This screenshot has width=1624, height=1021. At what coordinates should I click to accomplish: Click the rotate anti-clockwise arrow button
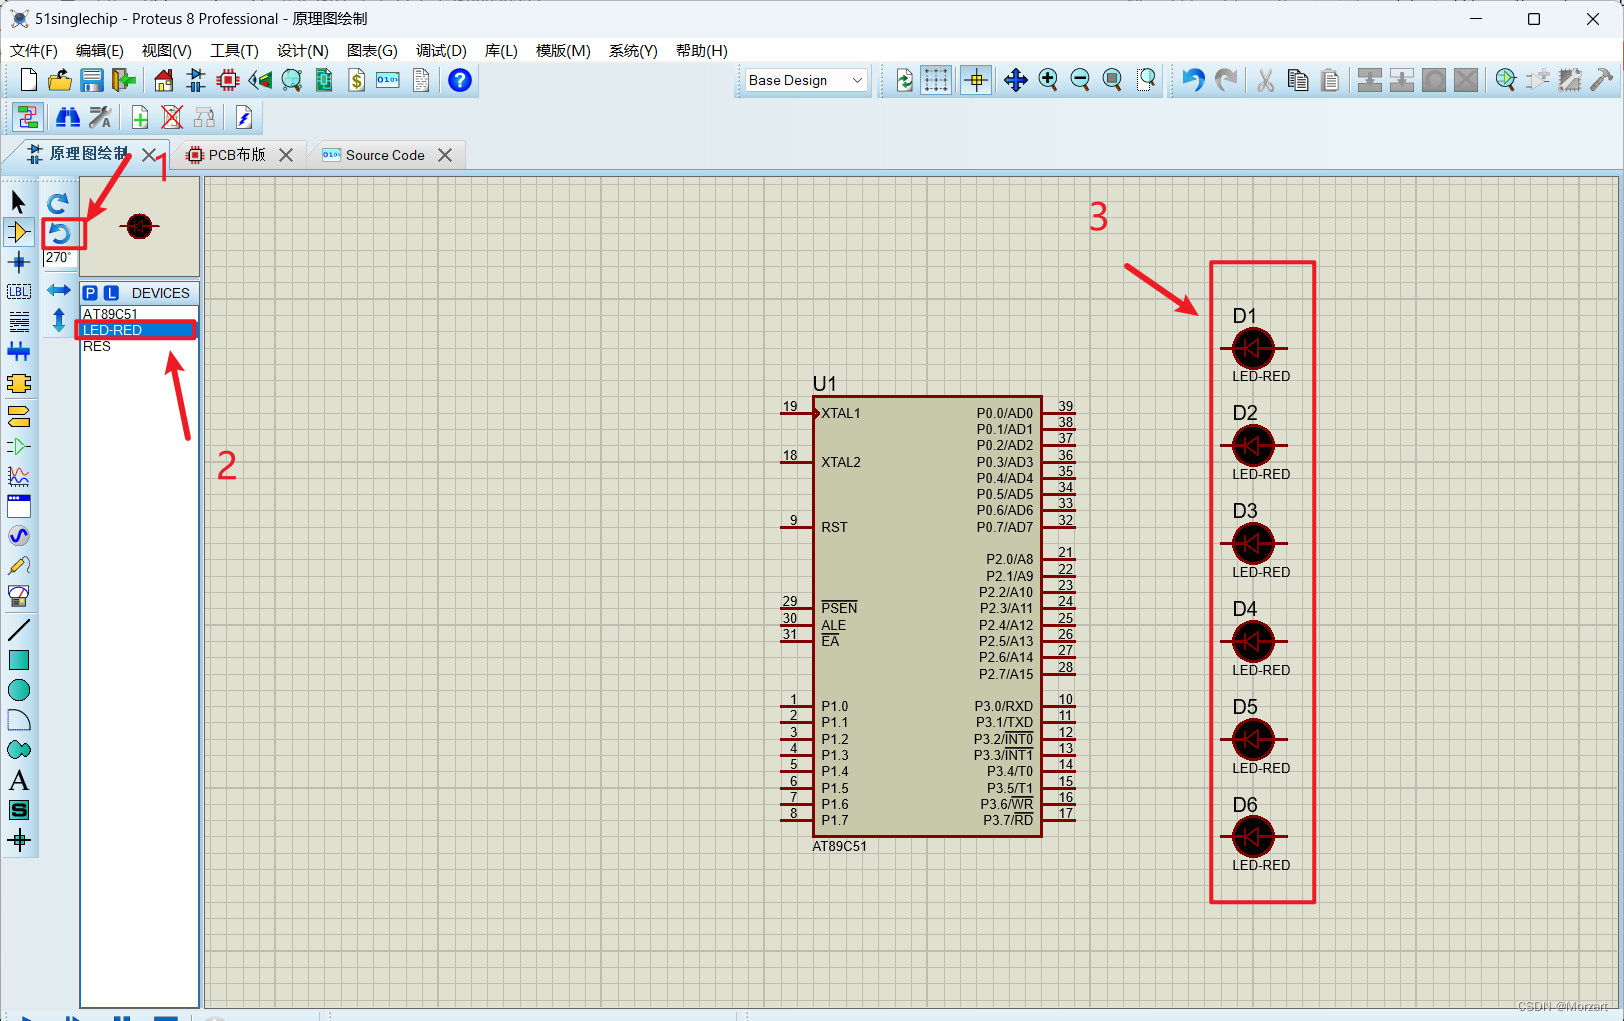[60, 233]
